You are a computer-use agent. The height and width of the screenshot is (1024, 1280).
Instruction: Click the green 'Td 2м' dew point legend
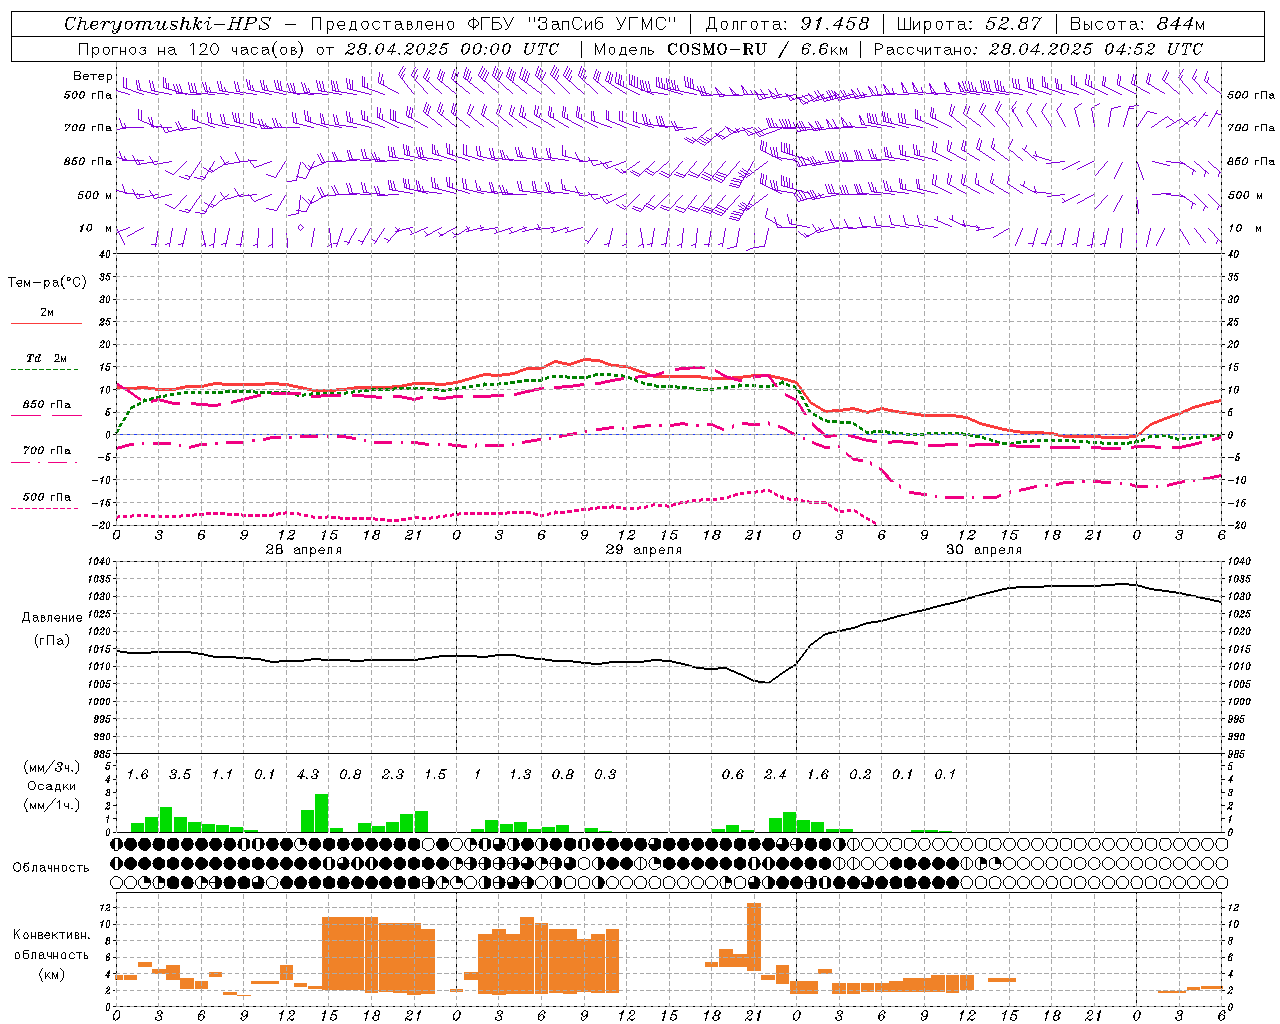46,363
